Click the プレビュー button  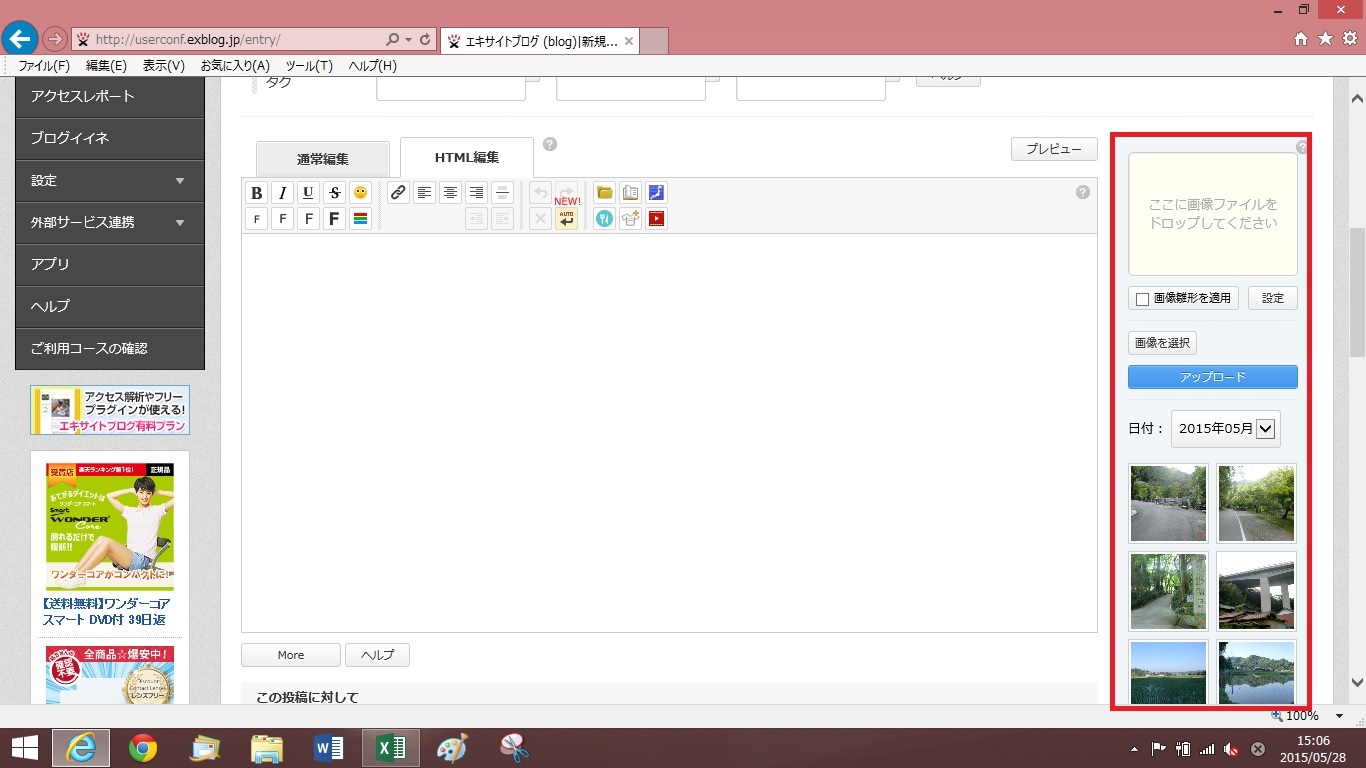[x=1054, y=149]
